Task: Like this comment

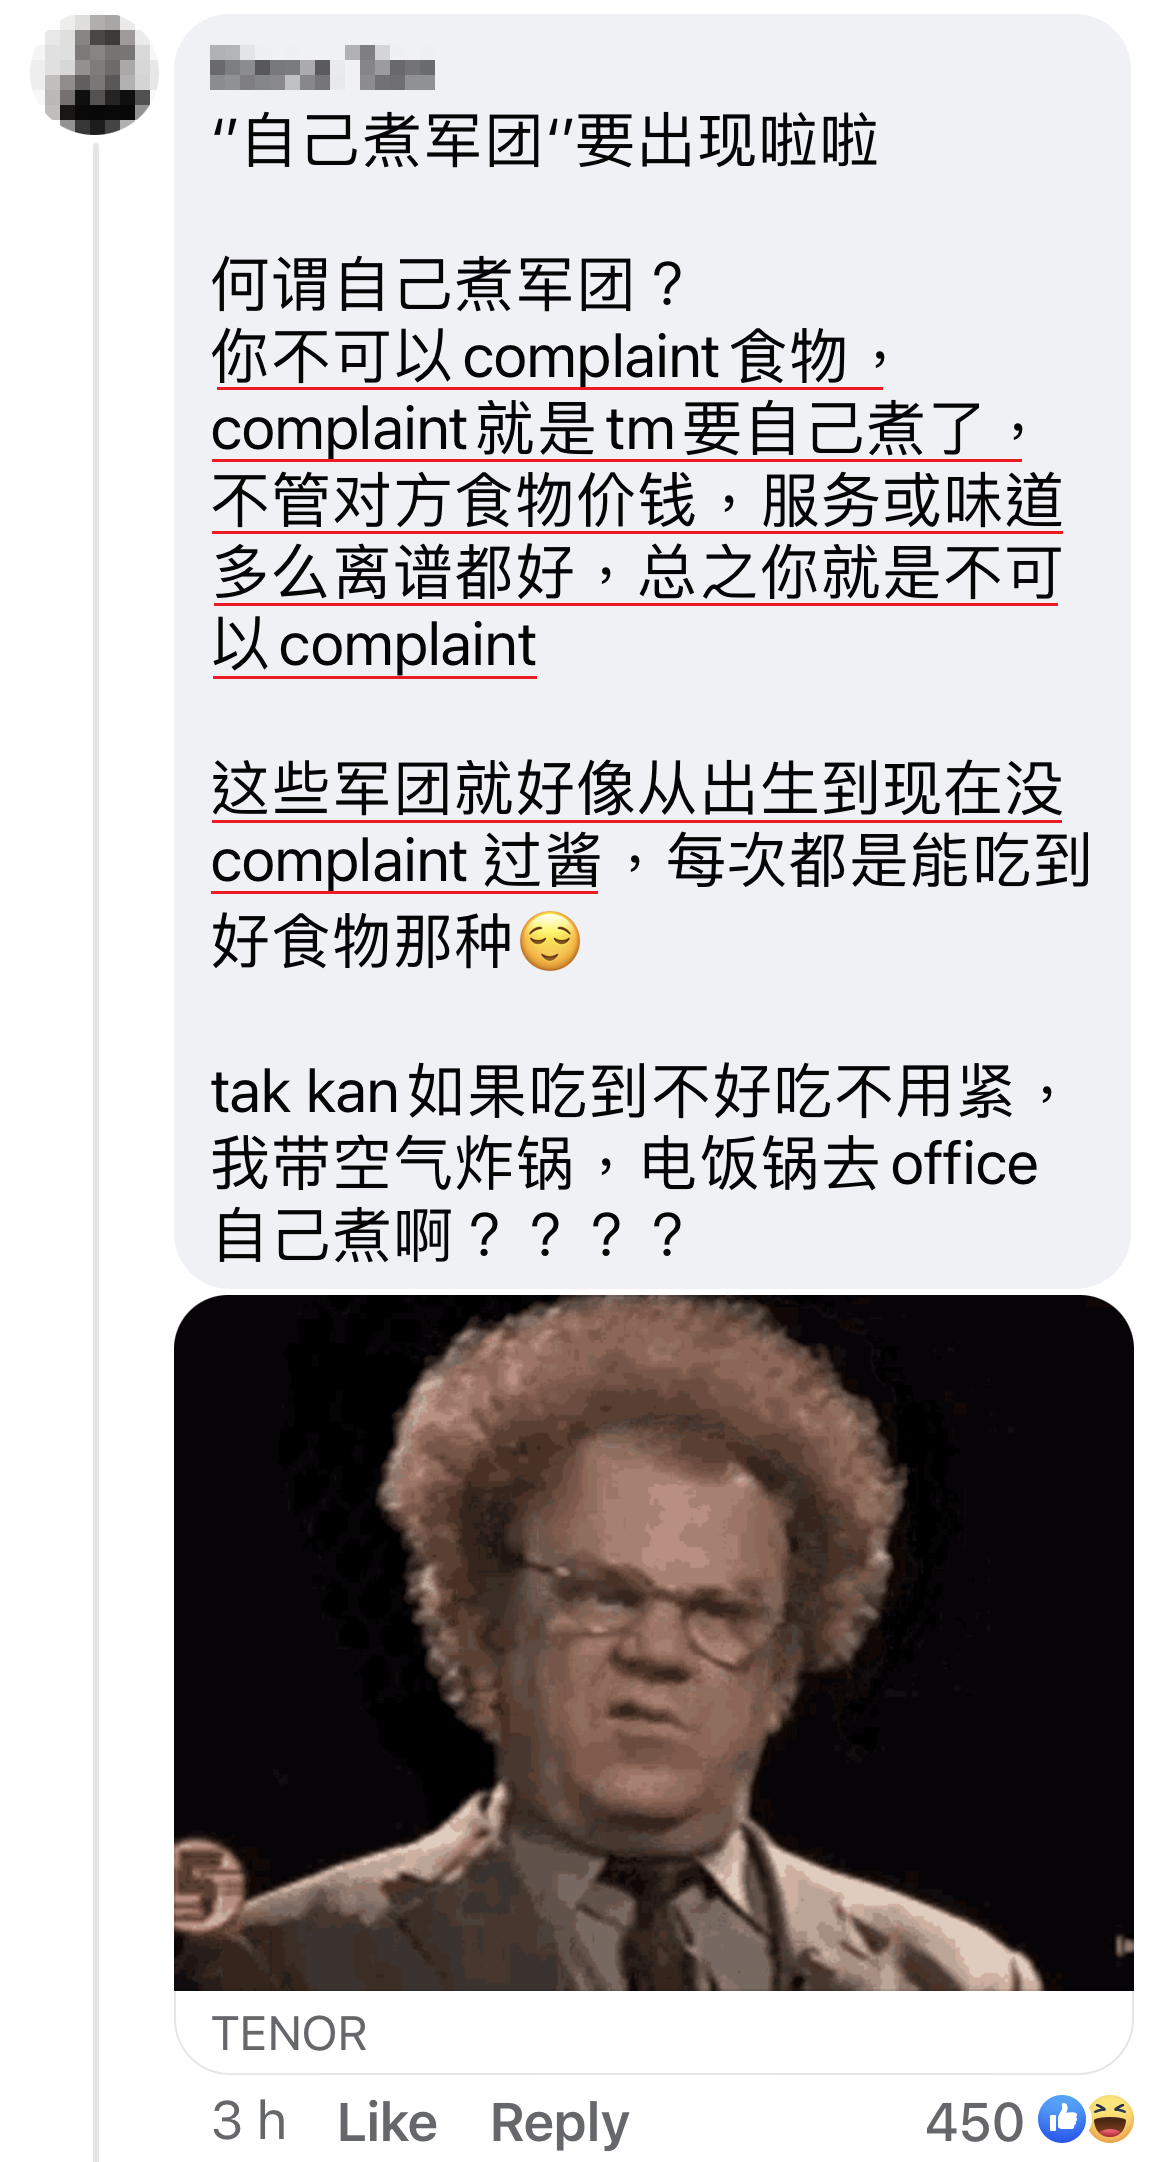Action: (x=387, y=2122)
